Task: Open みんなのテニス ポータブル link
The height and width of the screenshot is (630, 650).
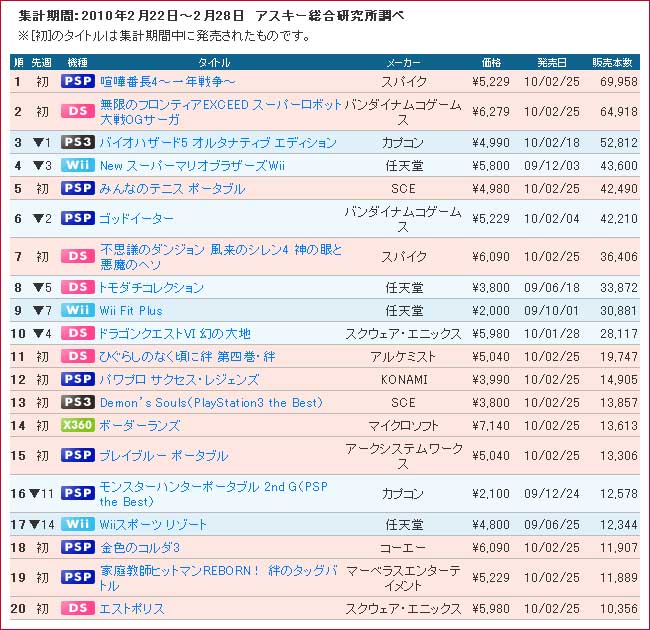Action: coord(172,189)
